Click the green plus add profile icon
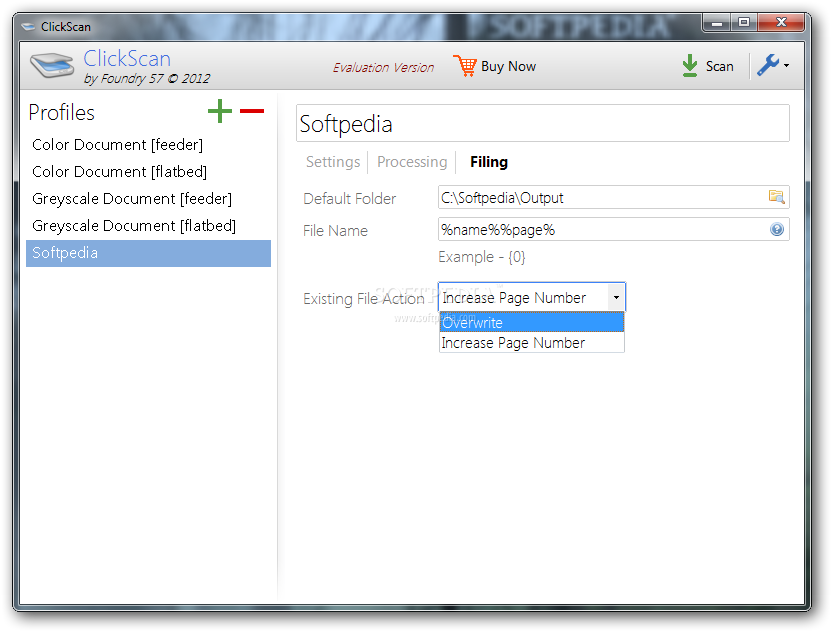Screen dimensions: 832x632 (x=220, y=111)
